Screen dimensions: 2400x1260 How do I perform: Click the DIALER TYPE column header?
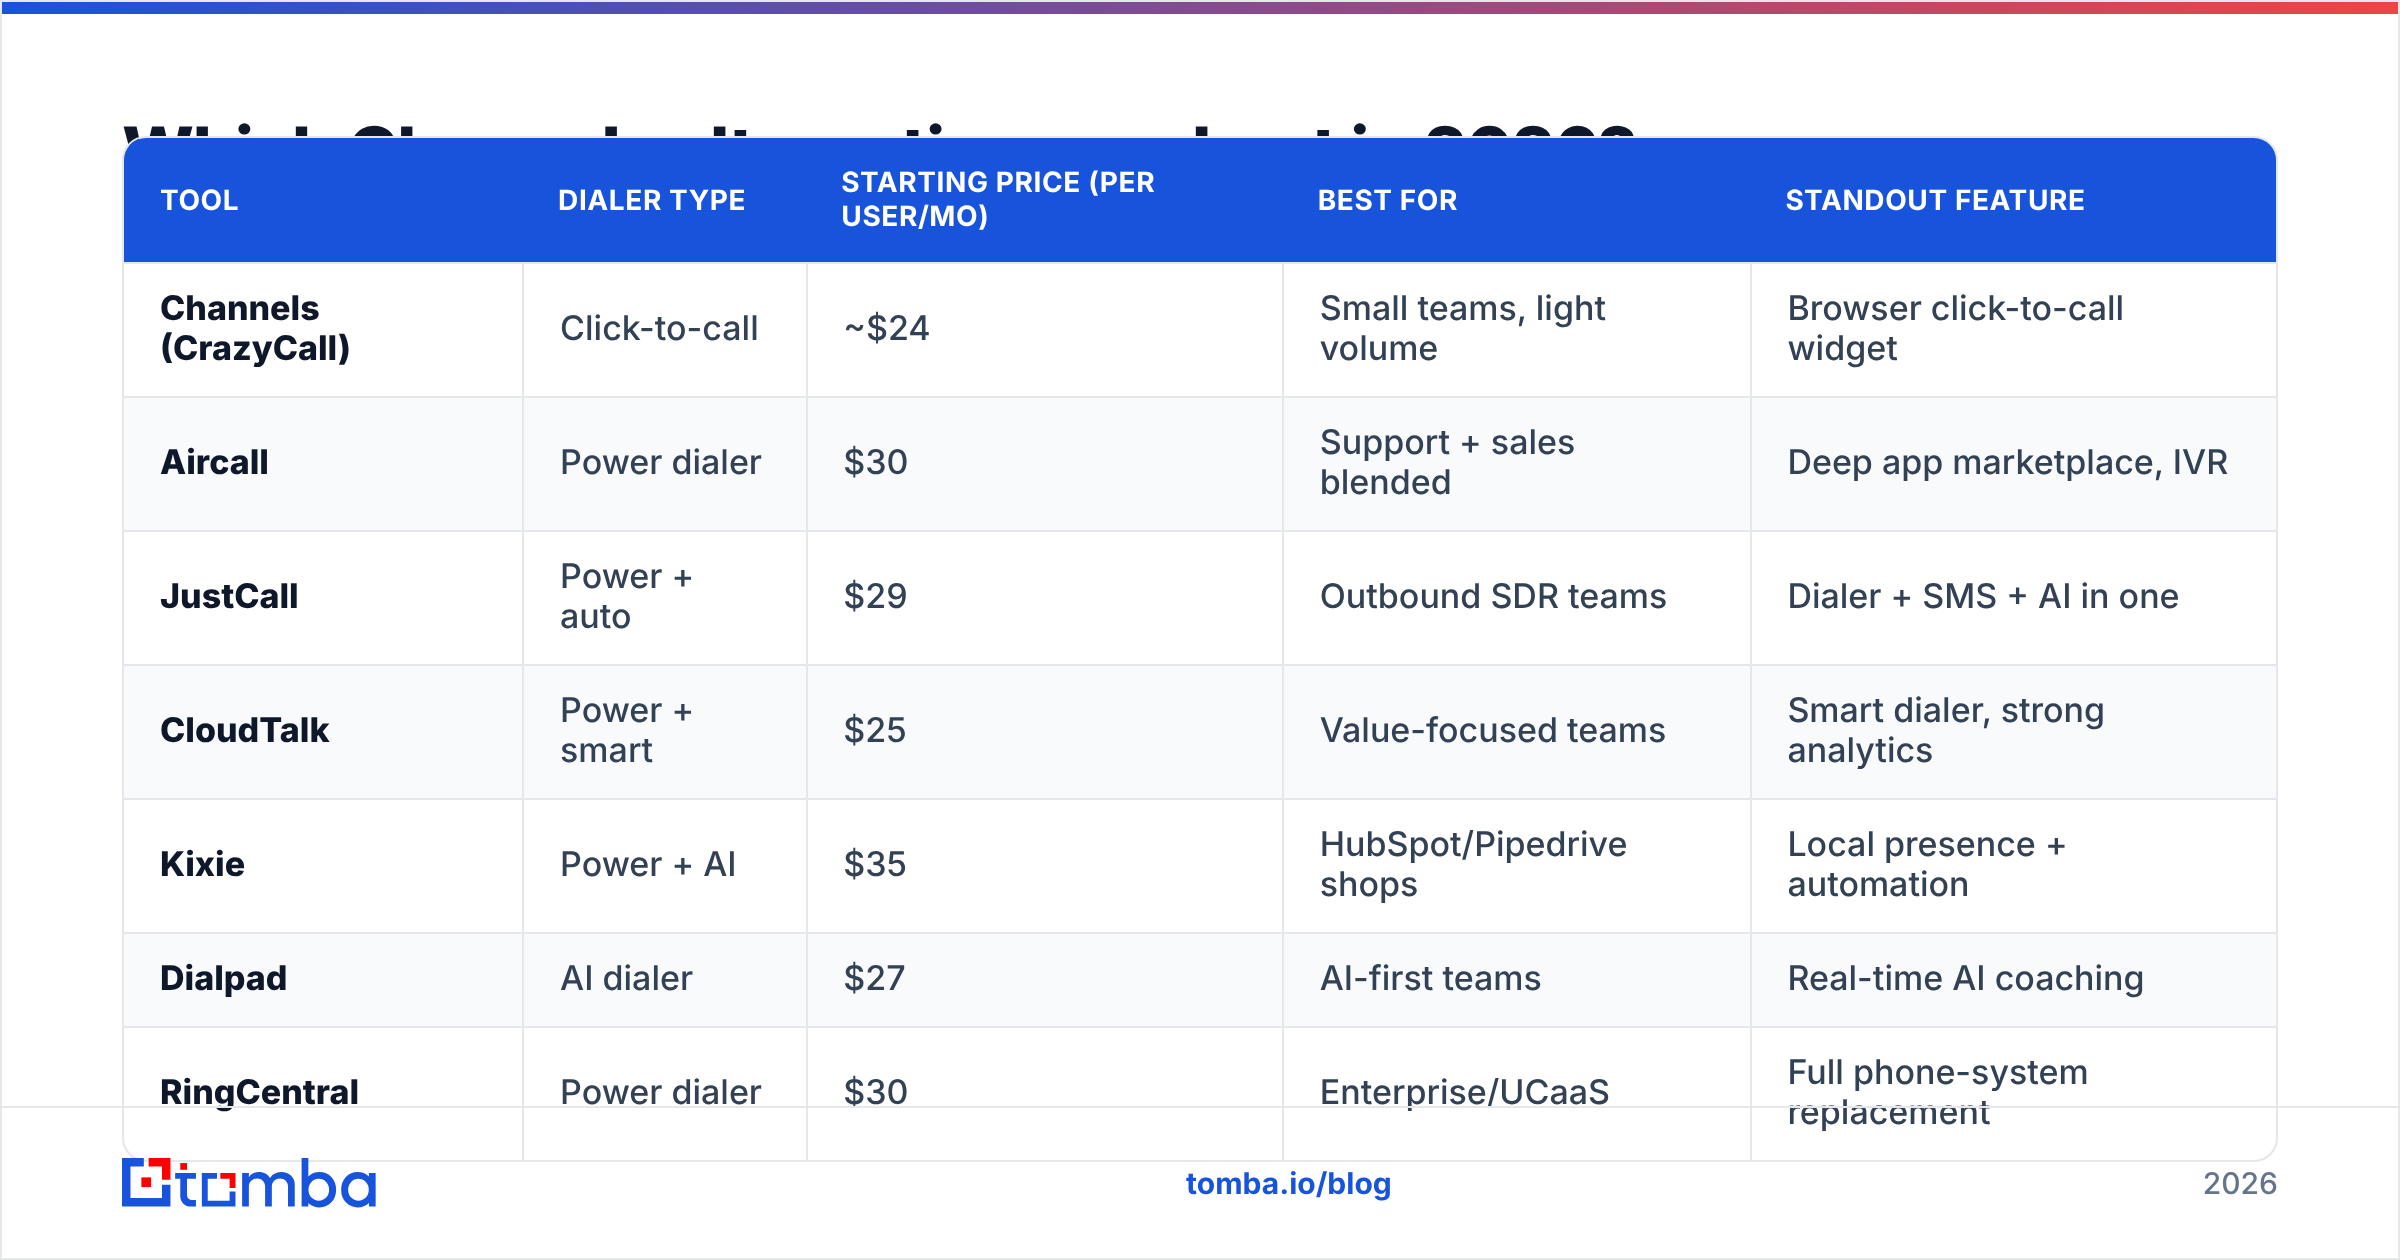651,200
